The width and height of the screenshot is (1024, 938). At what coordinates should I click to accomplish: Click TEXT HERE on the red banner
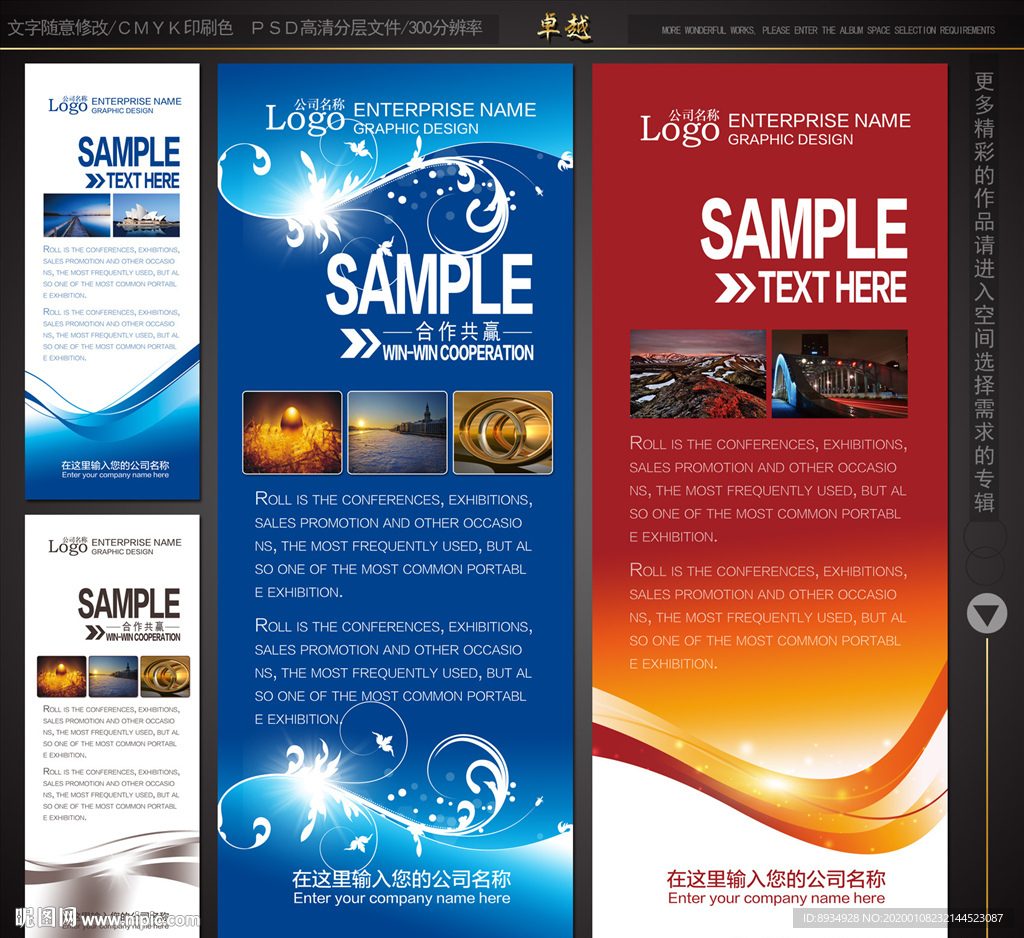click(x=833, y=287)
